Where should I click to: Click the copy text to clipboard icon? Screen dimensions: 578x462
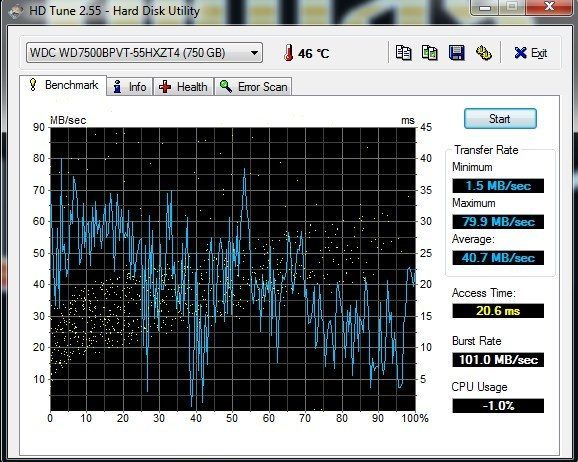point(403,53)
